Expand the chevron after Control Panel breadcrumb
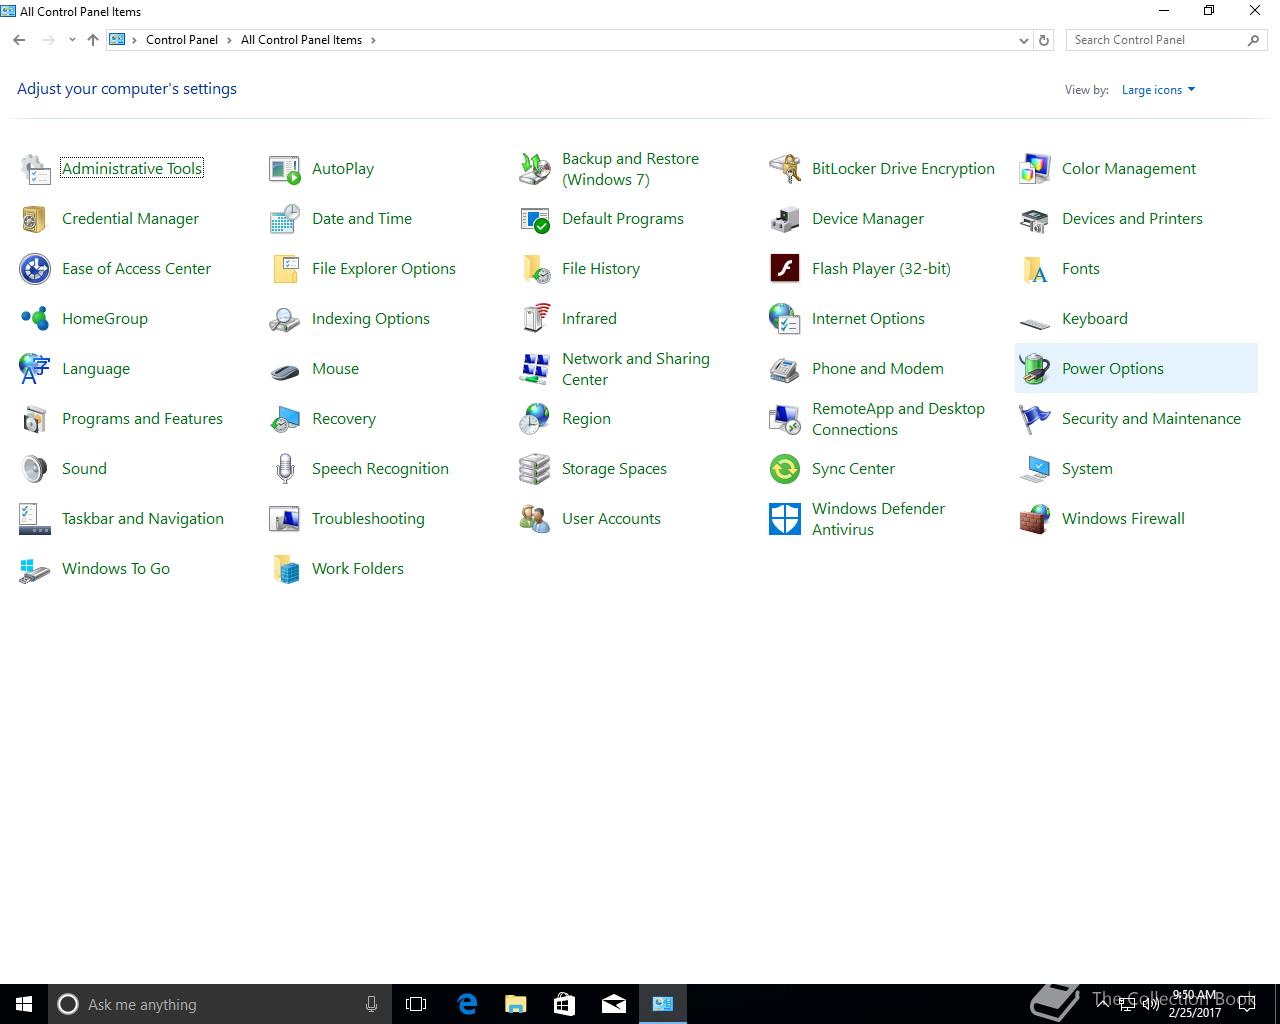The image size is (1280, 1024). click(230, 40)
